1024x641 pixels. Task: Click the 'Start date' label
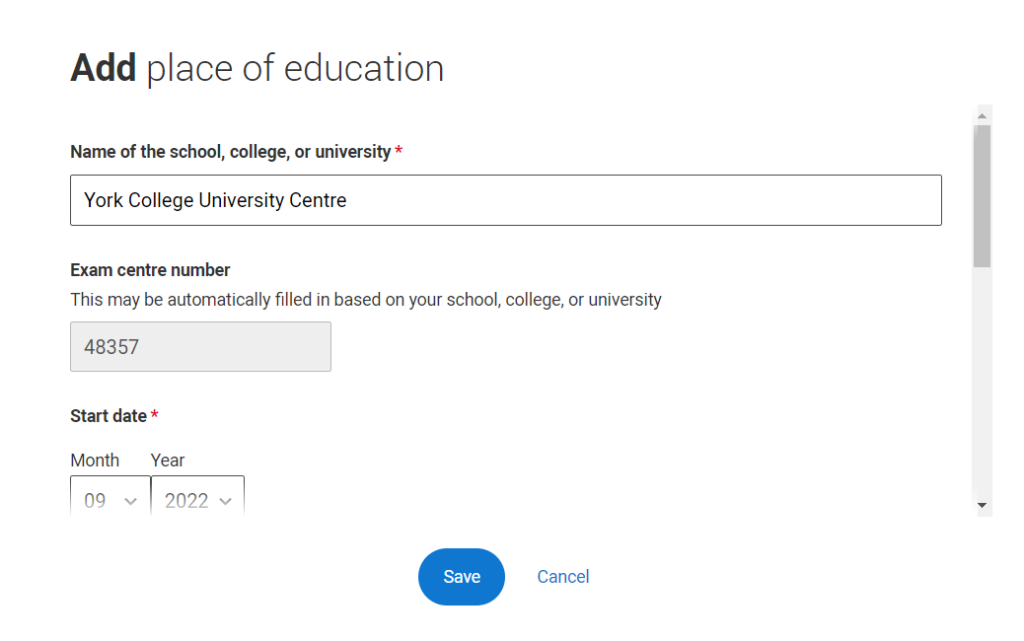coord(108,416)
